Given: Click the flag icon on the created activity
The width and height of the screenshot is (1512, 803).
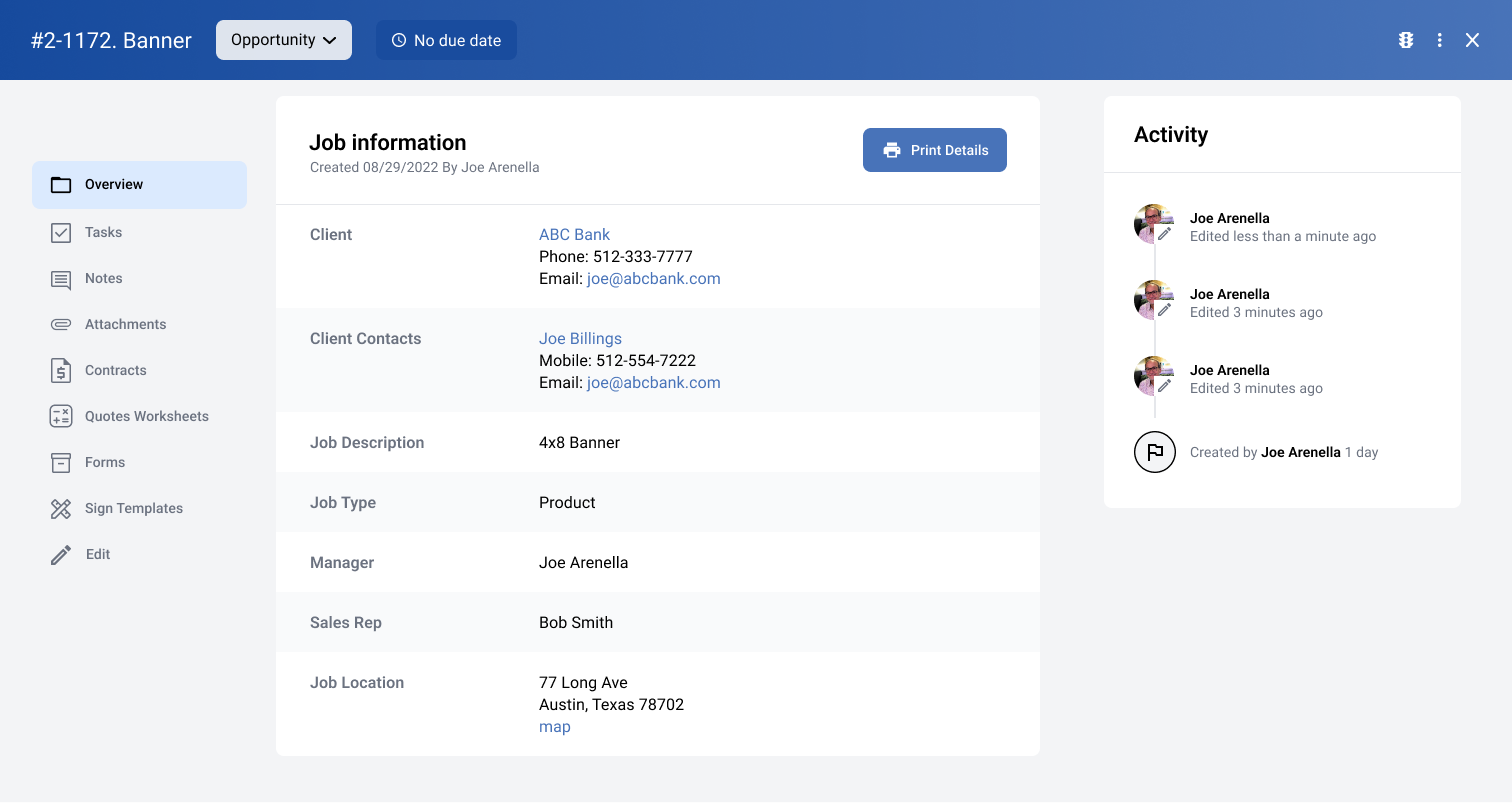Looking at the screenshot, I should (x=1155, y=452).
